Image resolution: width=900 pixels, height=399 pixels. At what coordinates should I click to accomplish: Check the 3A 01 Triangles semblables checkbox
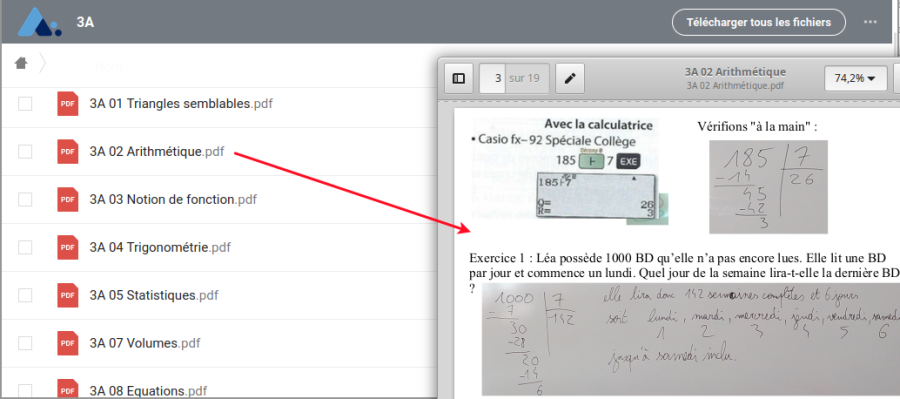[25, 104]
